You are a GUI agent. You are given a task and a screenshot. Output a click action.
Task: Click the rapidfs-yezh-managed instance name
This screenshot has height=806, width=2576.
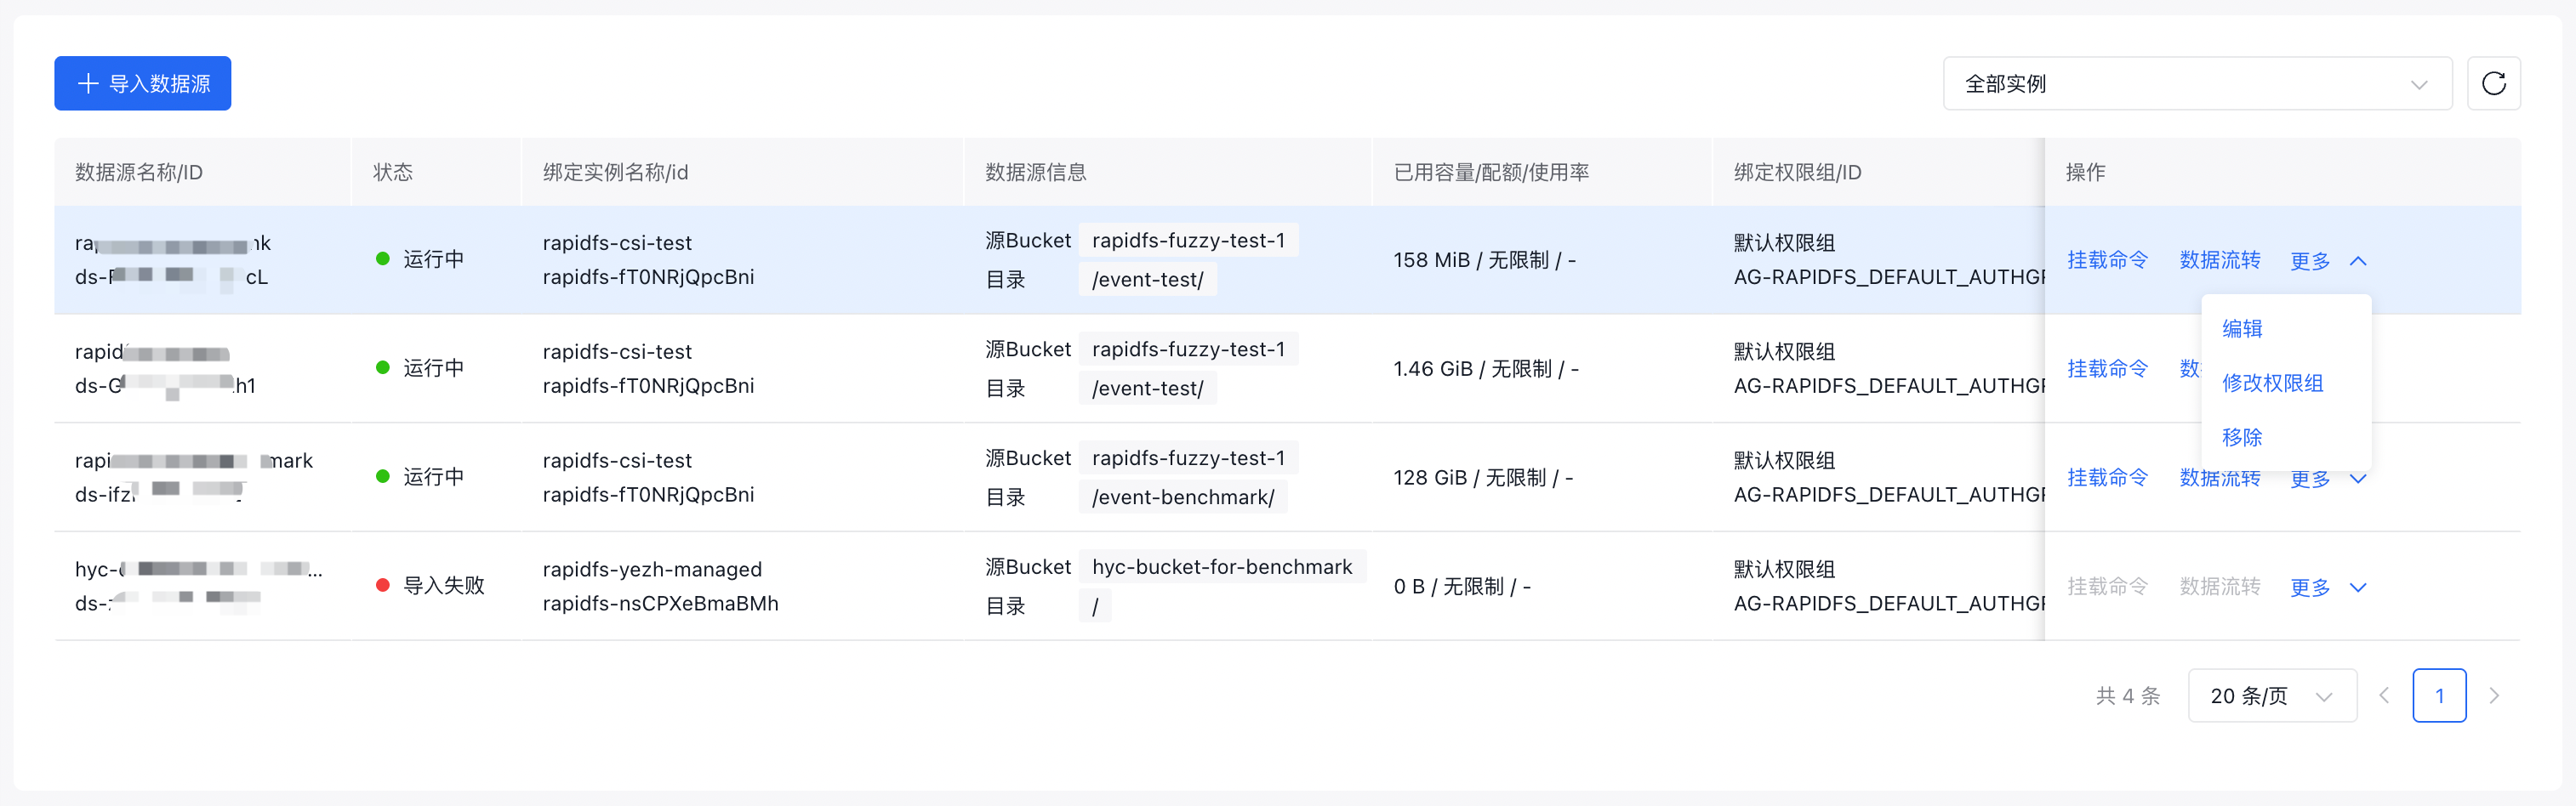[x=652, y=568]
